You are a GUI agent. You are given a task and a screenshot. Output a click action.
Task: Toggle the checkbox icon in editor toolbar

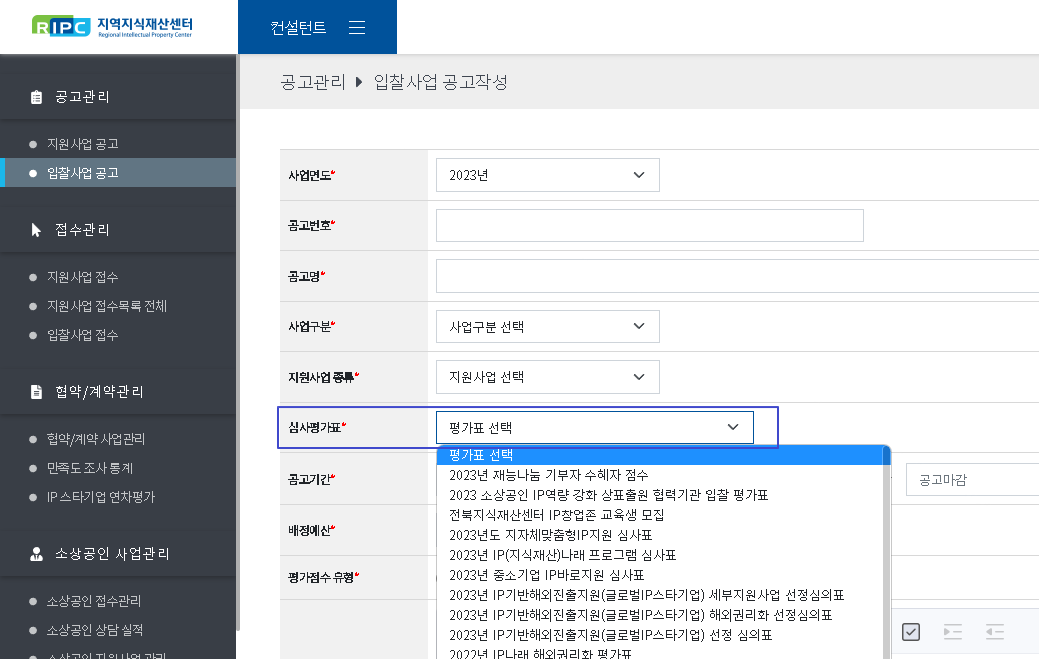click(x=911, y=631)
